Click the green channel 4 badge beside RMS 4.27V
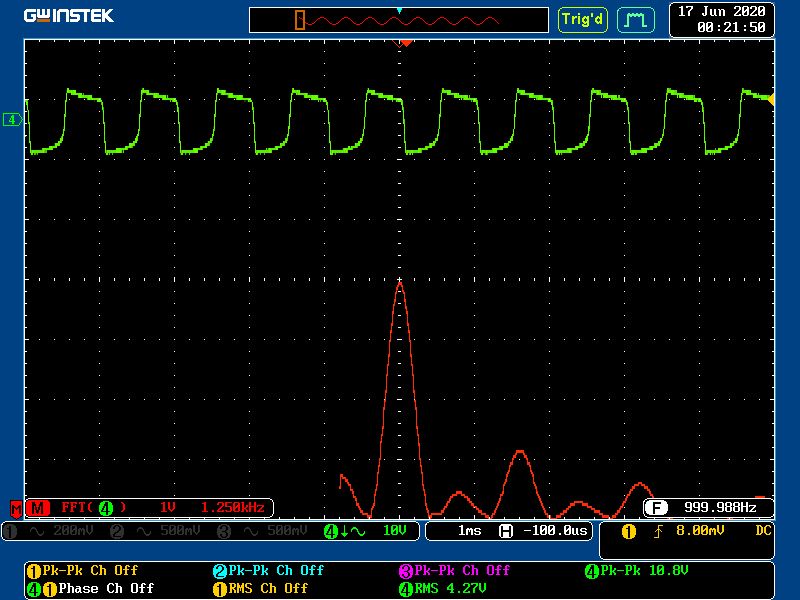 click(x=406, y=590)
